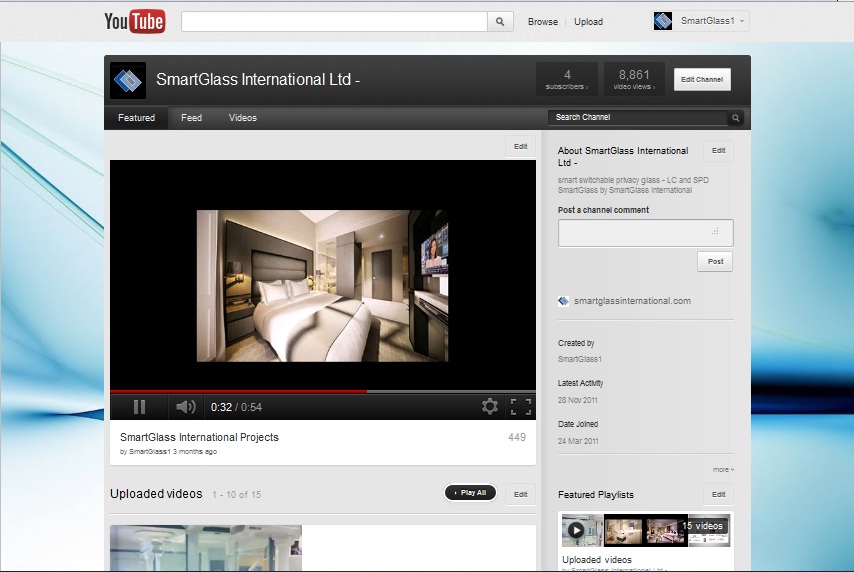Screen dimensions: 854x572
Task: Click the YouTube logo
Action: coord(135,22)
